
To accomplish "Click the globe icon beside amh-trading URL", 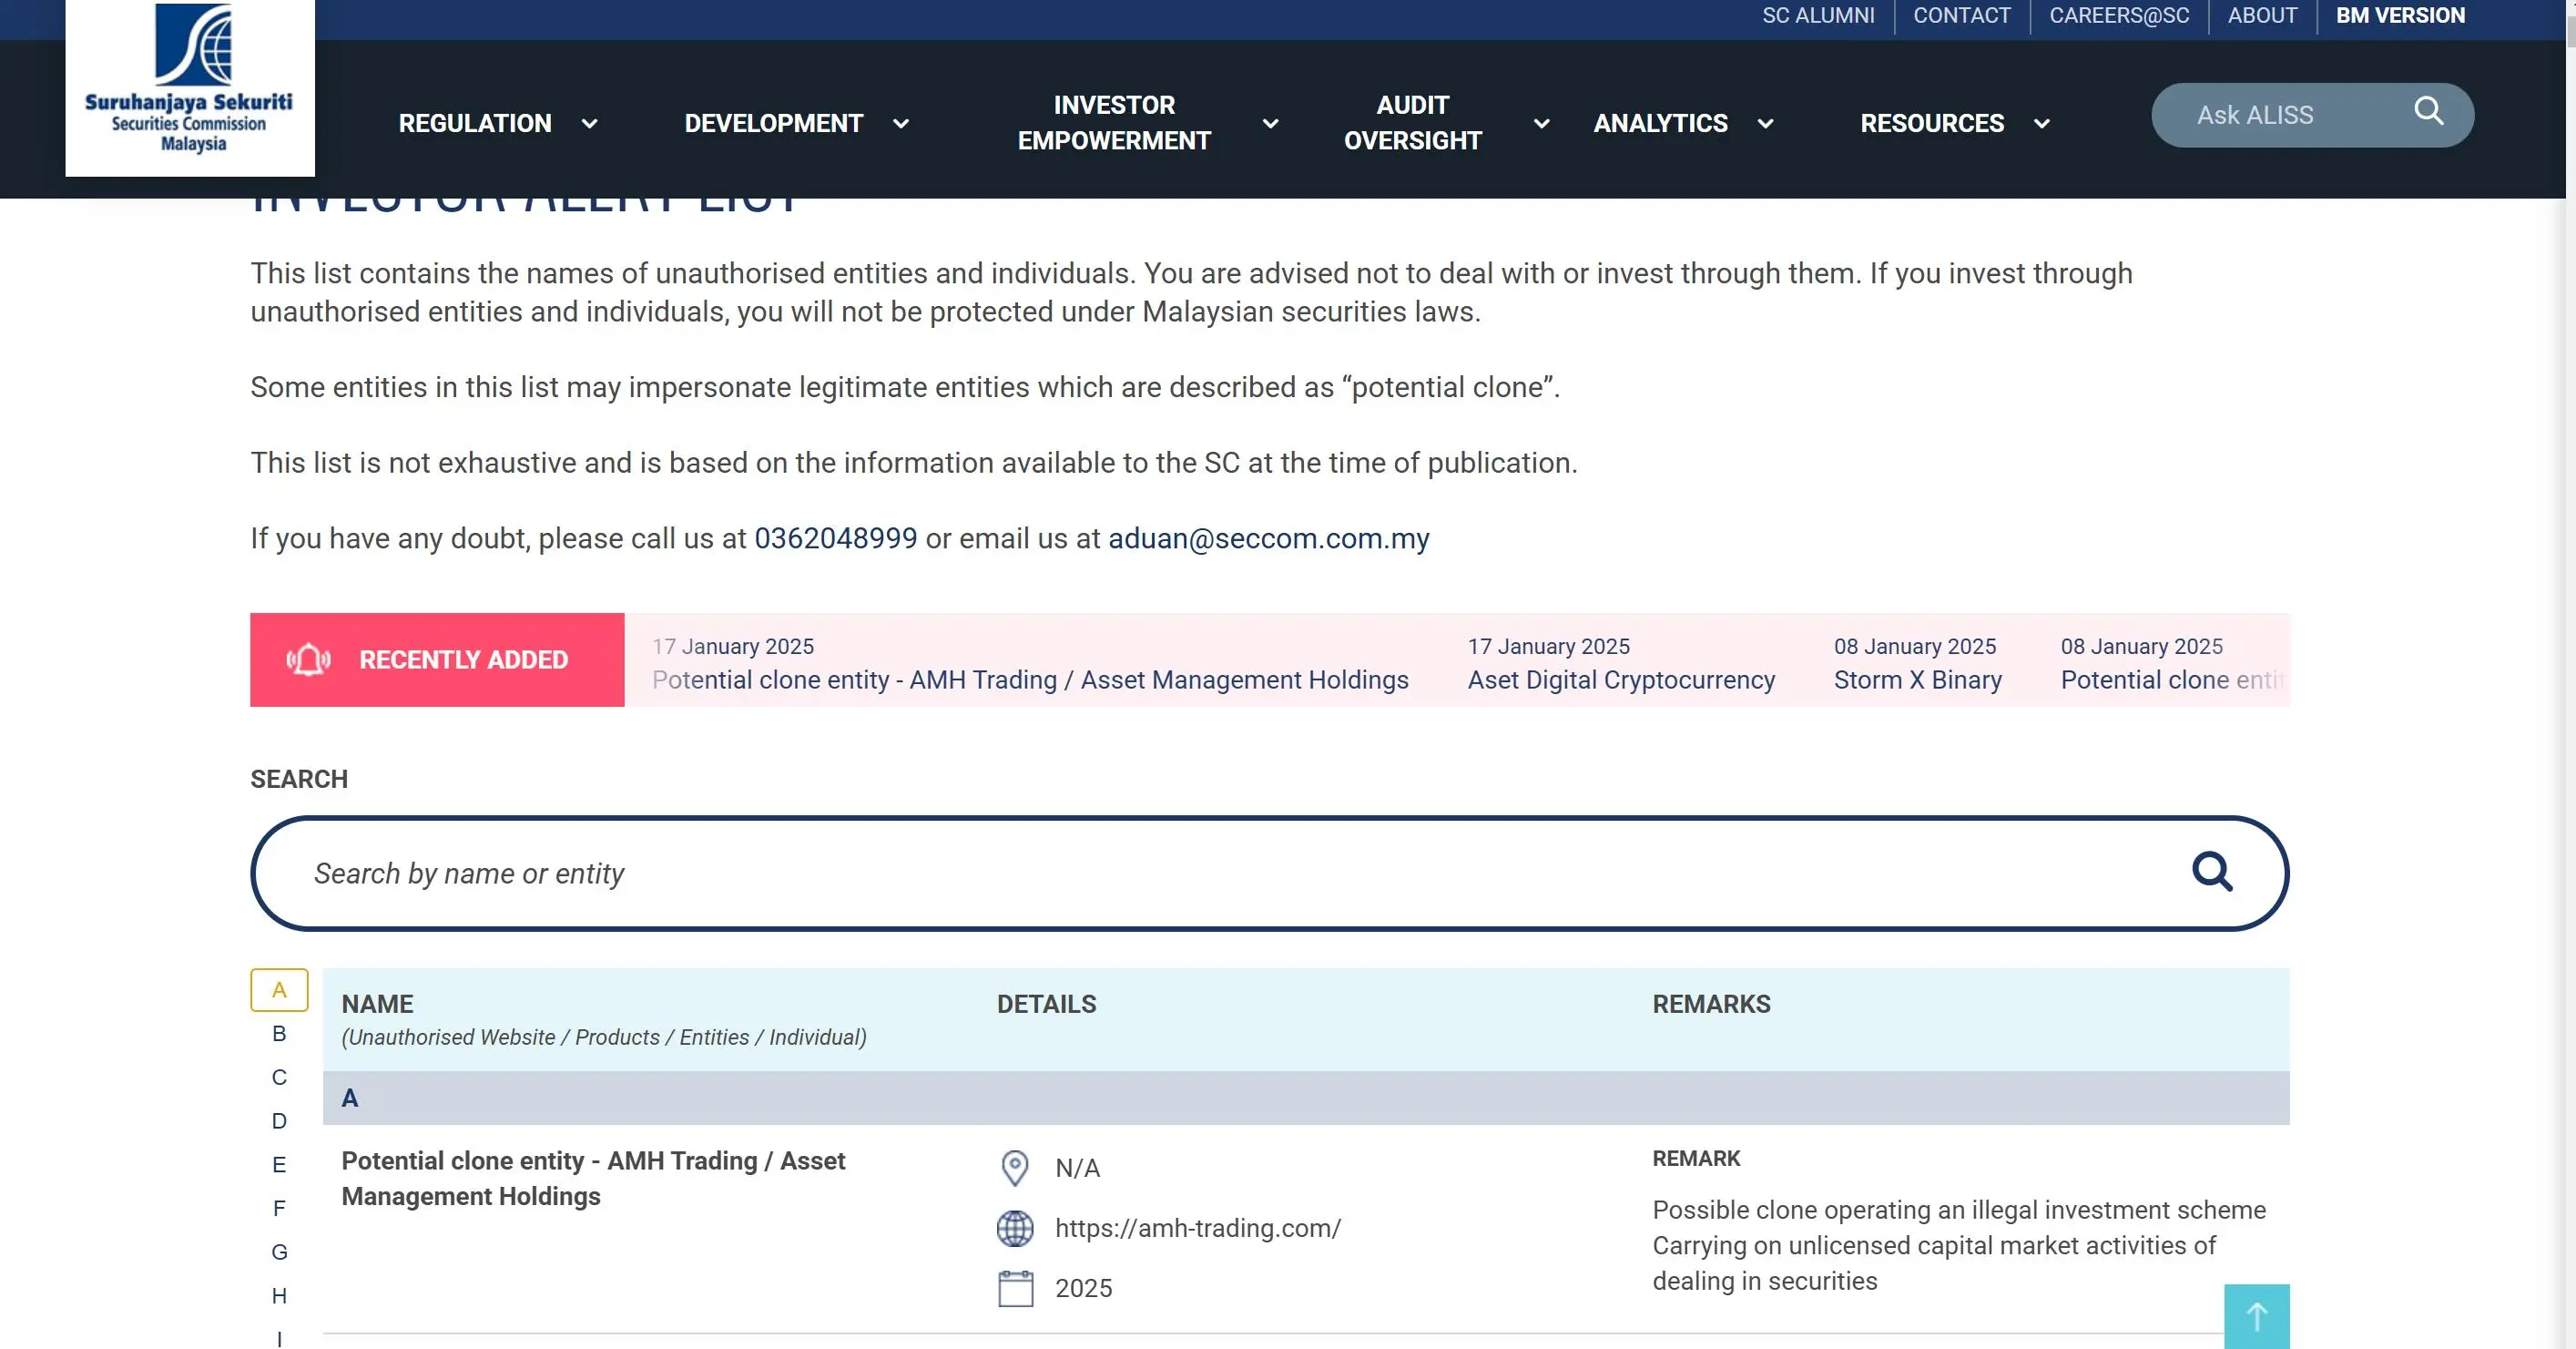I will tap(1015, 1228).
